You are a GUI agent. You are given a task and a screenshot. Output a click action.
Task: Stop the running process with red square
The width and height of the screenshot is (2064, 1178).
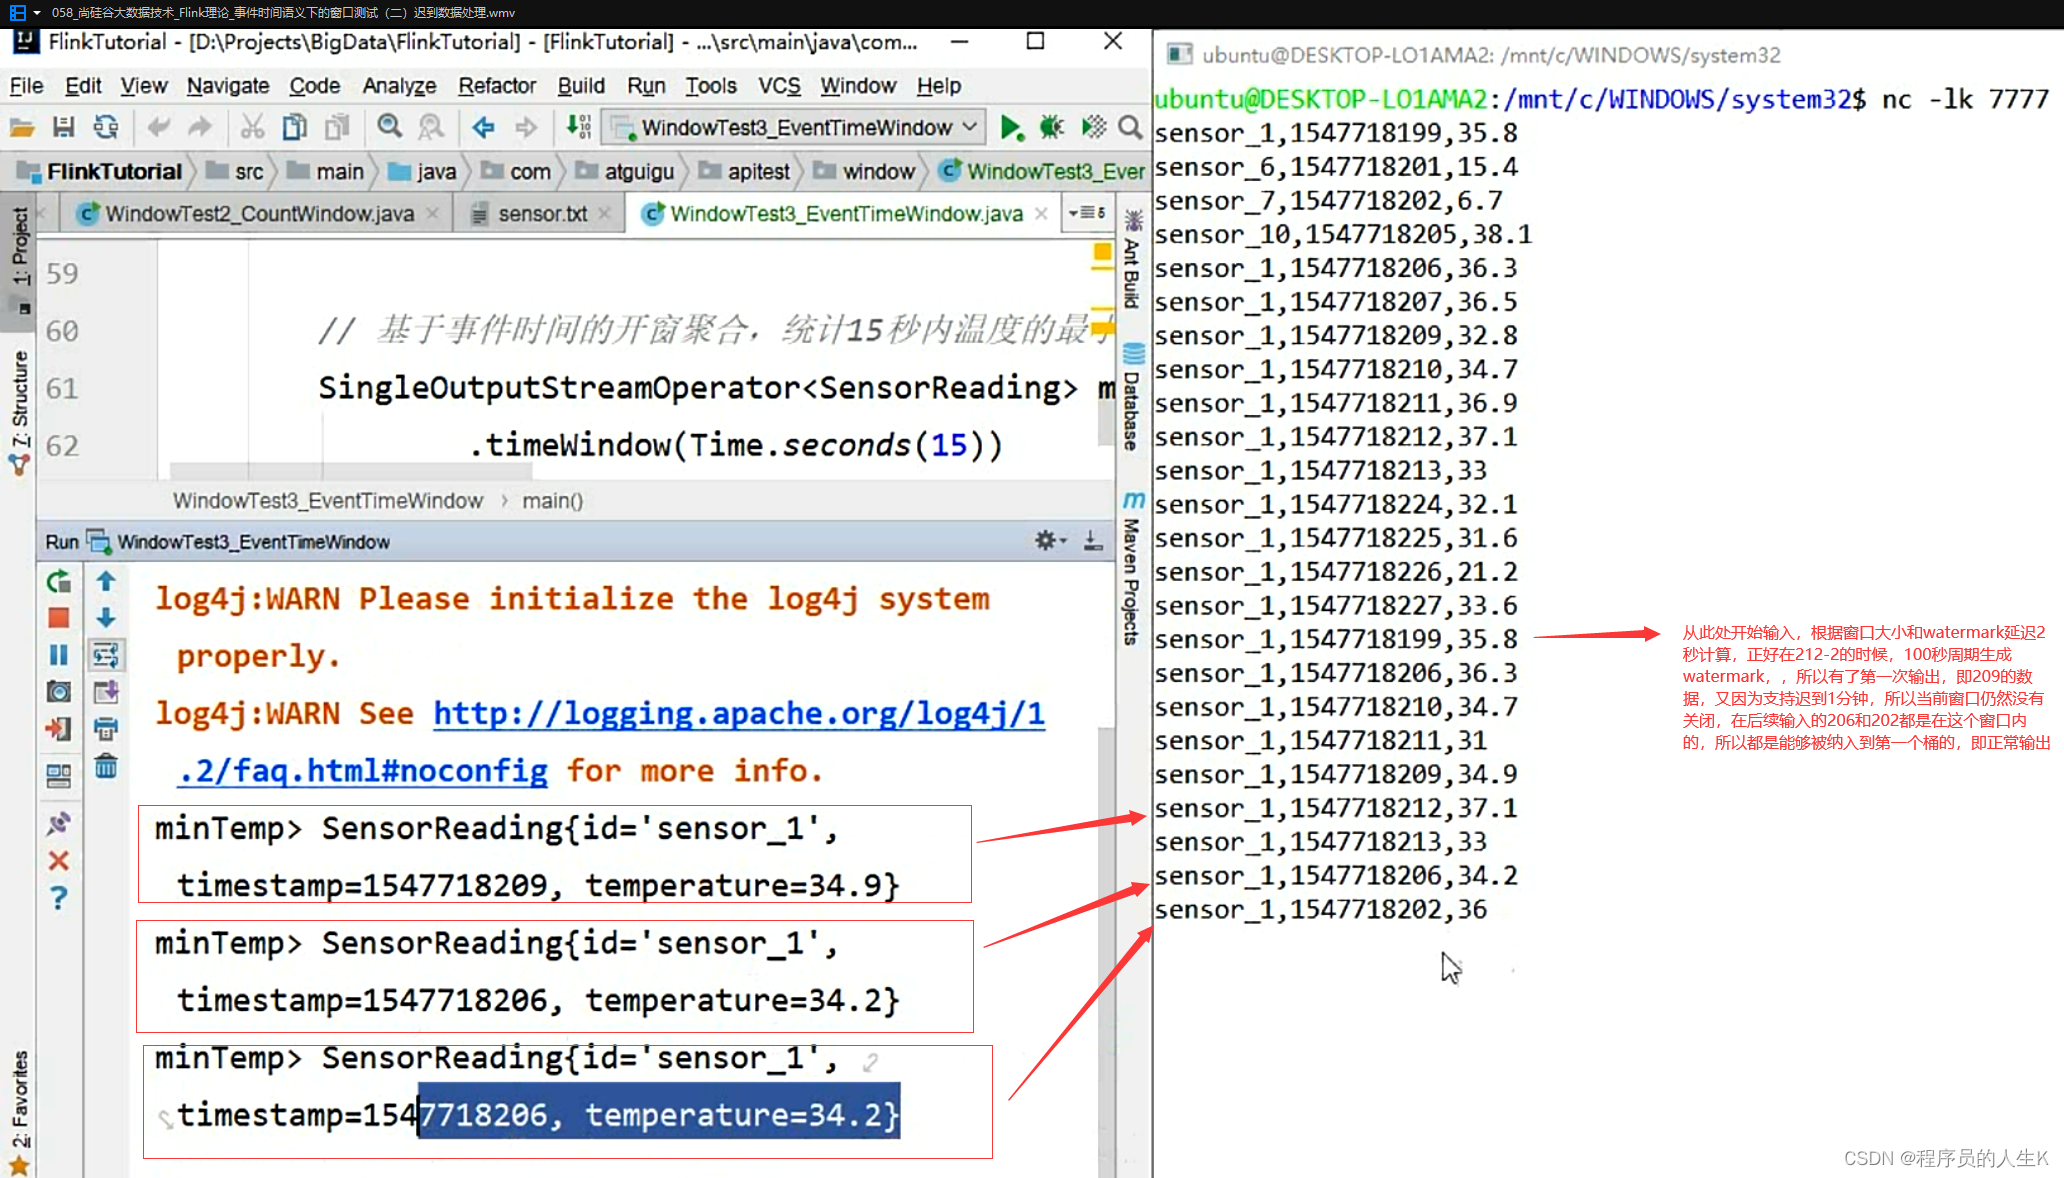pos(59,618)
